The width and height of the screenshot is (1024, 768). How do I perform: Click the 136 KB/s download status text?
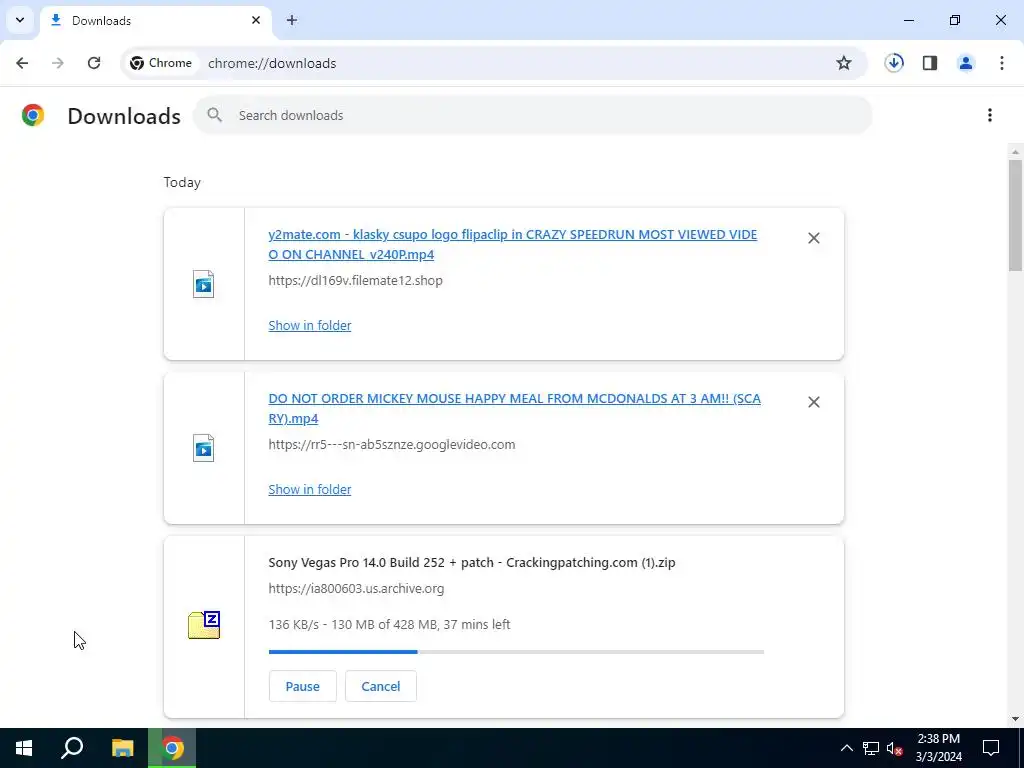click(389, 624)
